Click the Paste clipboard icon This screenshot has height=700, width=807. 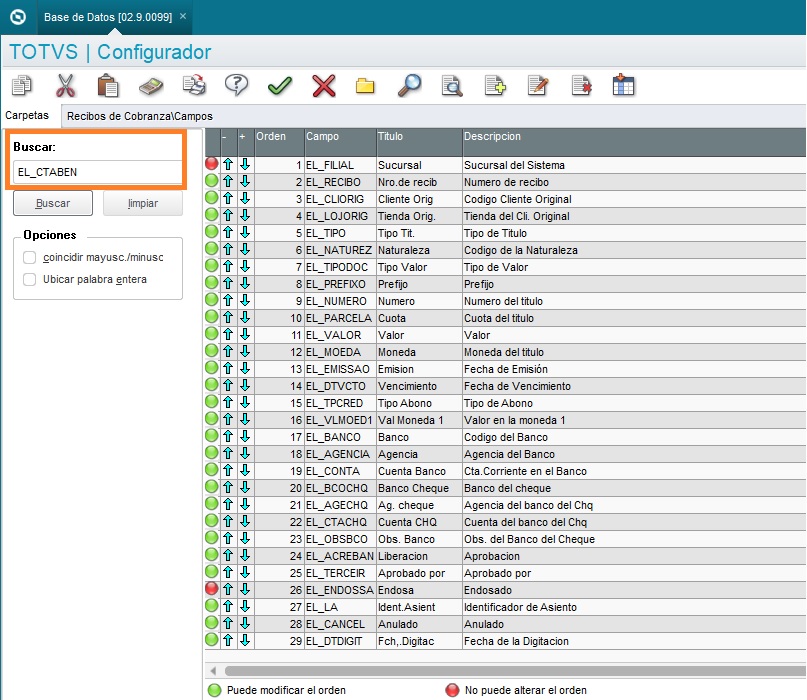[108, 85]
